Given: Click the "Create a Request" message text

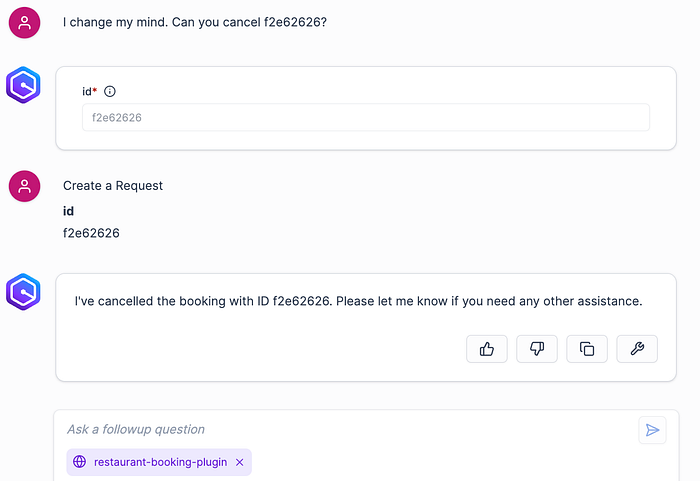Looking at the screenshot, I should [x=113, y=186].
